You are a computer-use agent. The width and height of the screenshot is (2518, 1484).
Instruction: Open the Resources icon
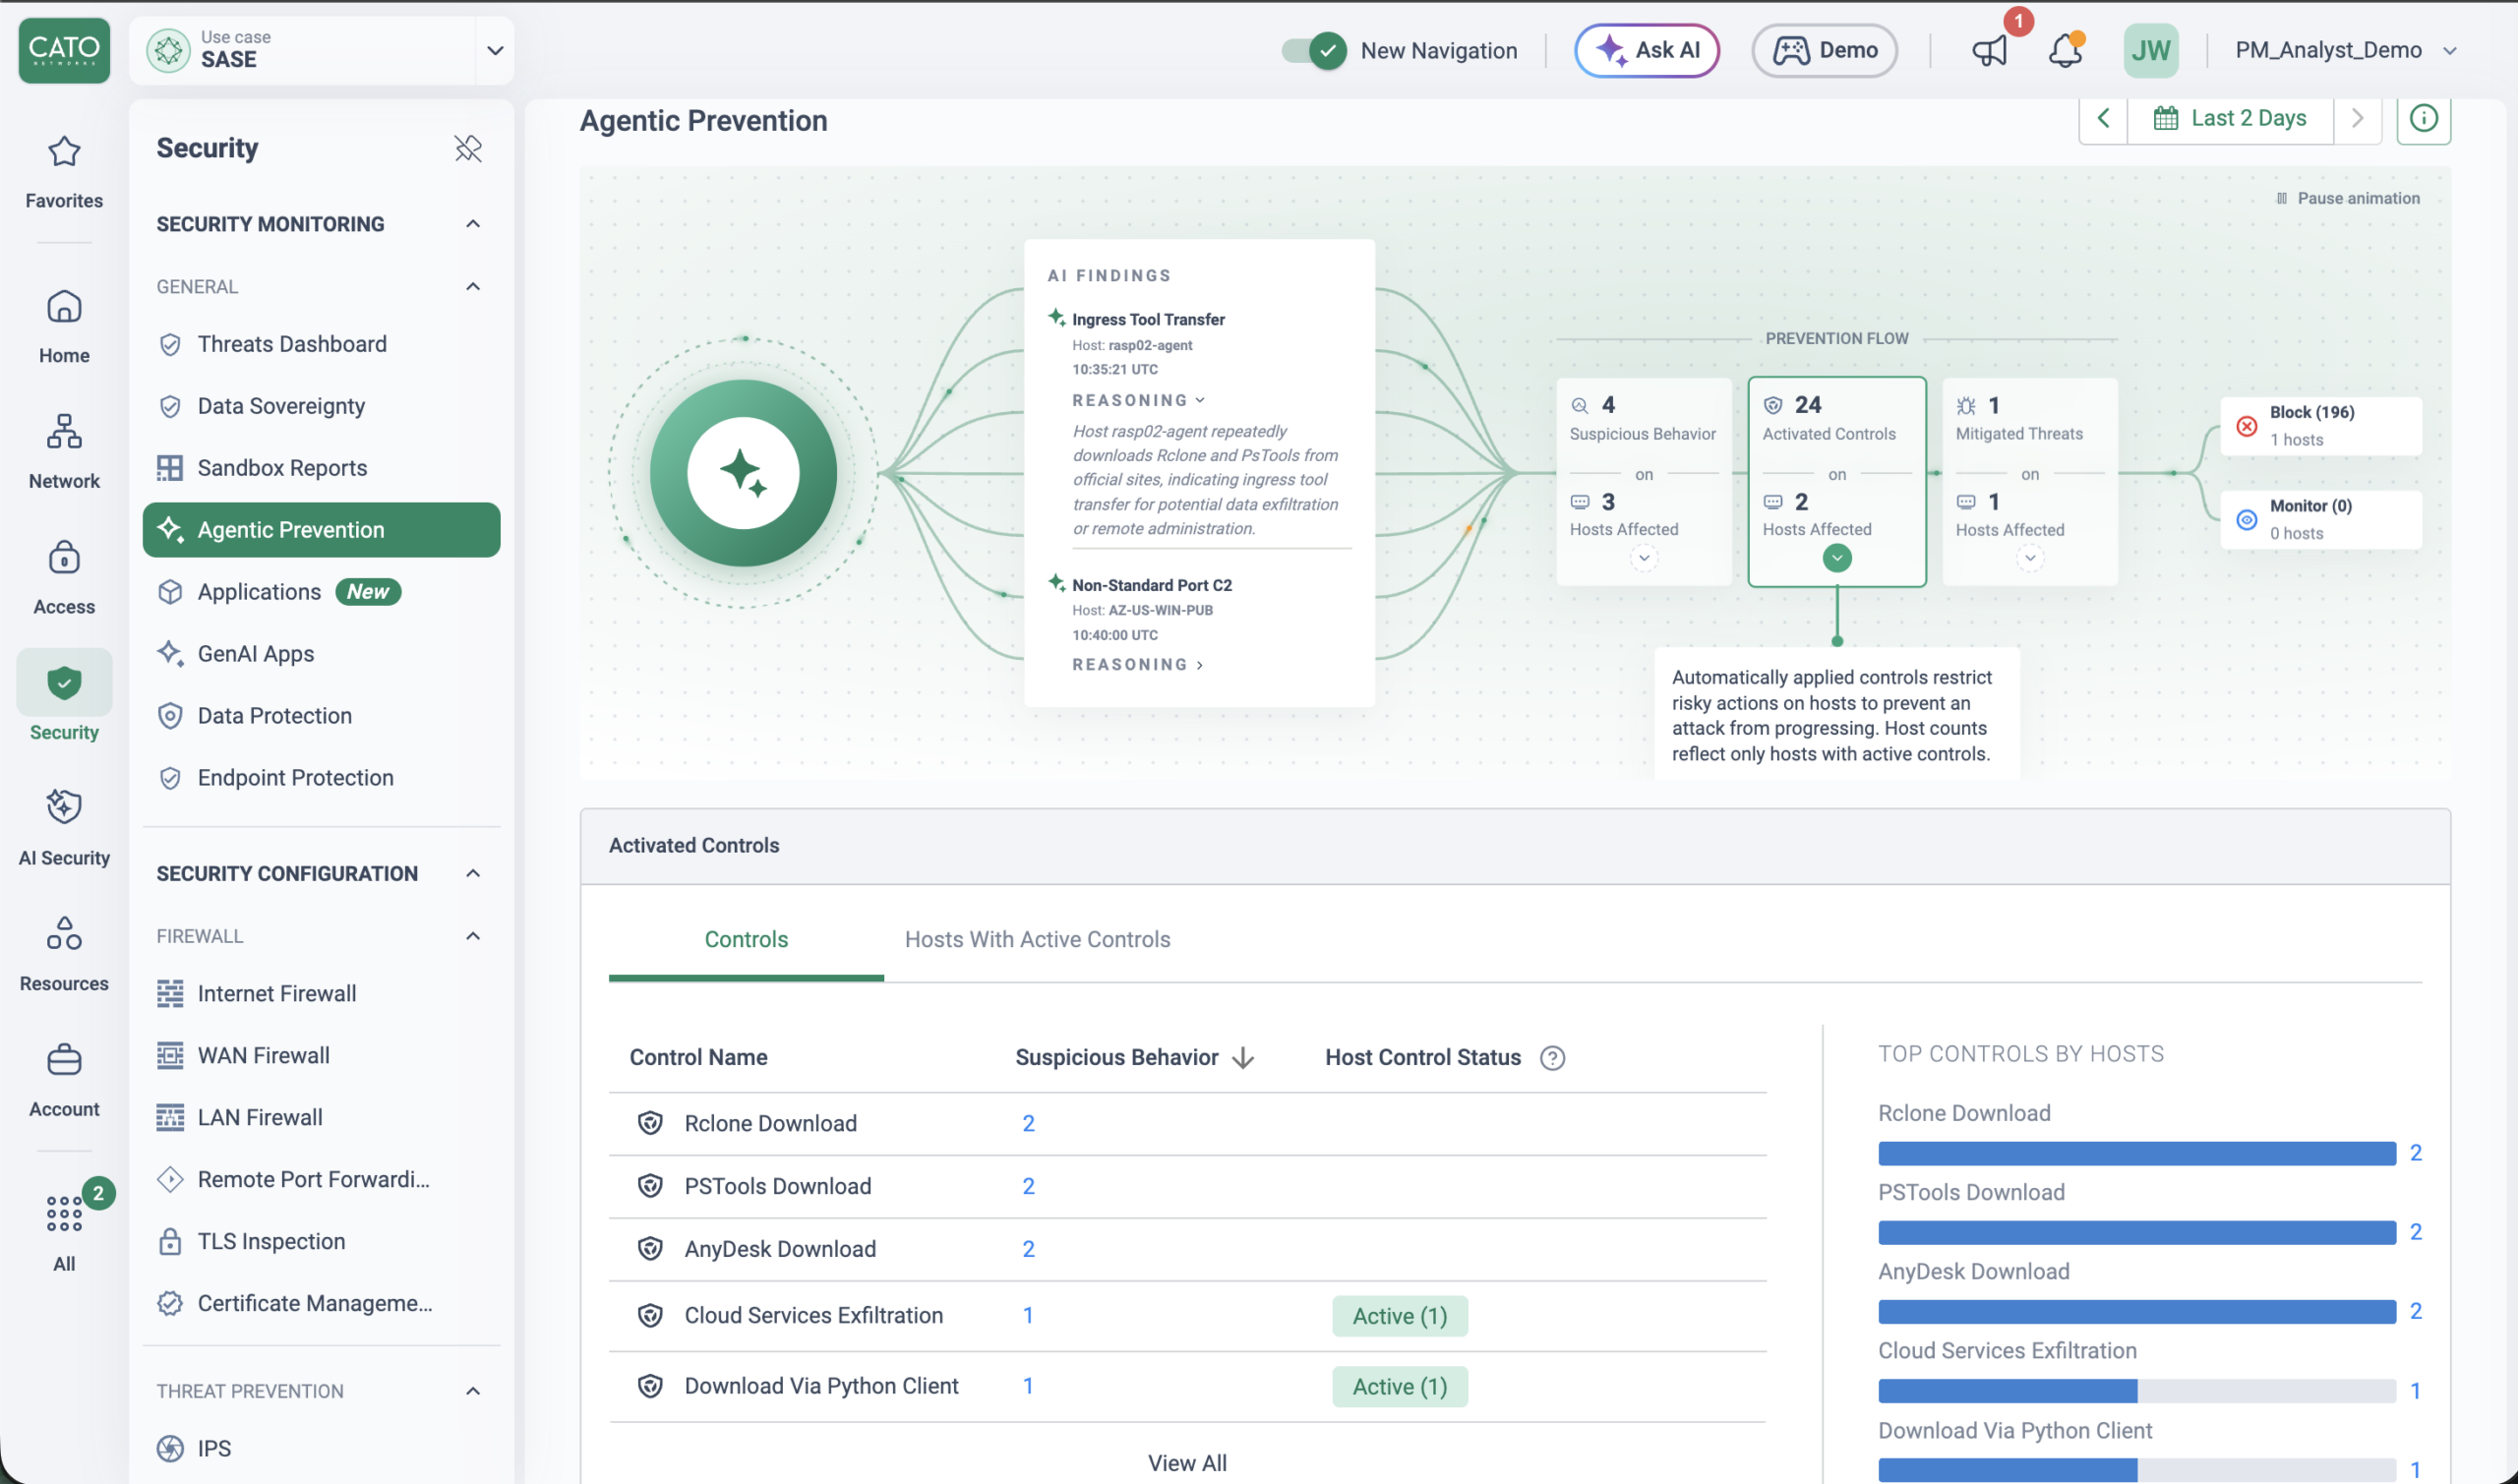tap(64, 934)
